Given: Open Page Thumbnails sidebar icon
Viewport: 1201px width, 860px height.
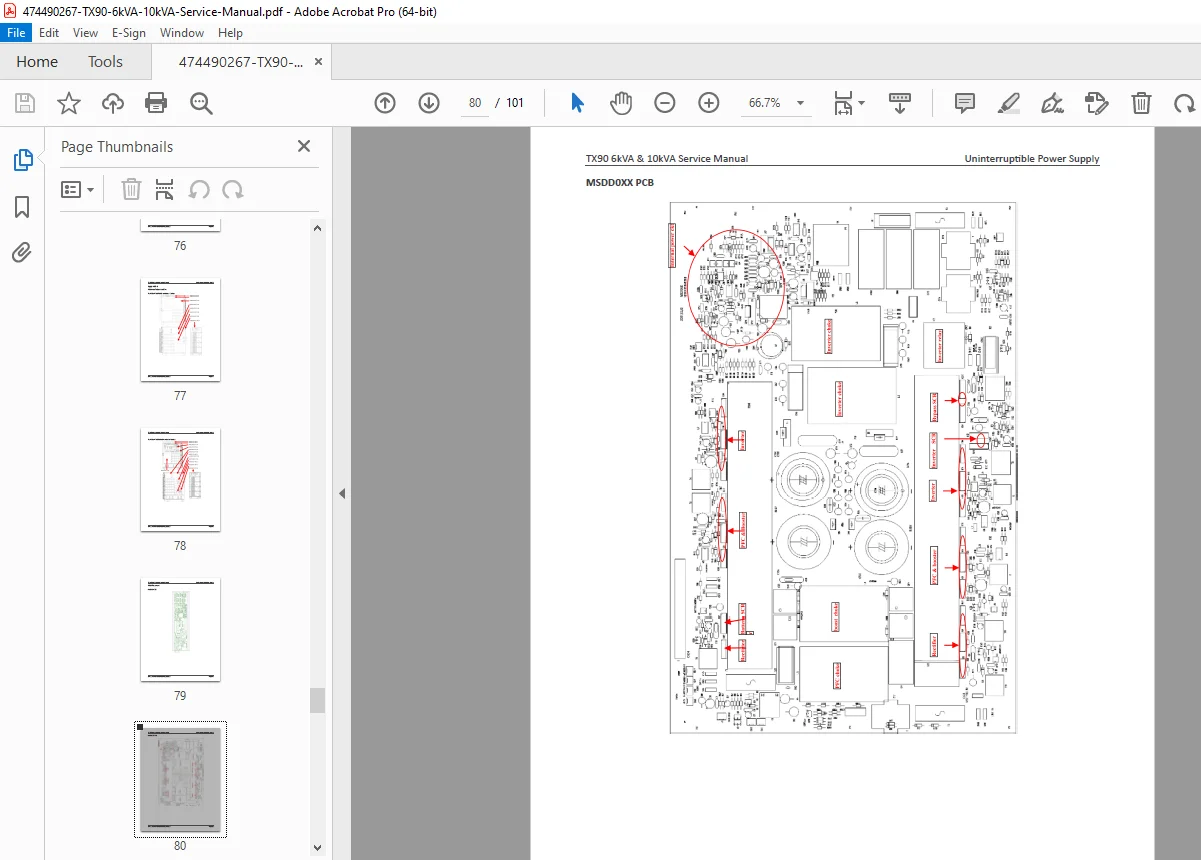Looking at the screenshot, I should pos(22,160).
